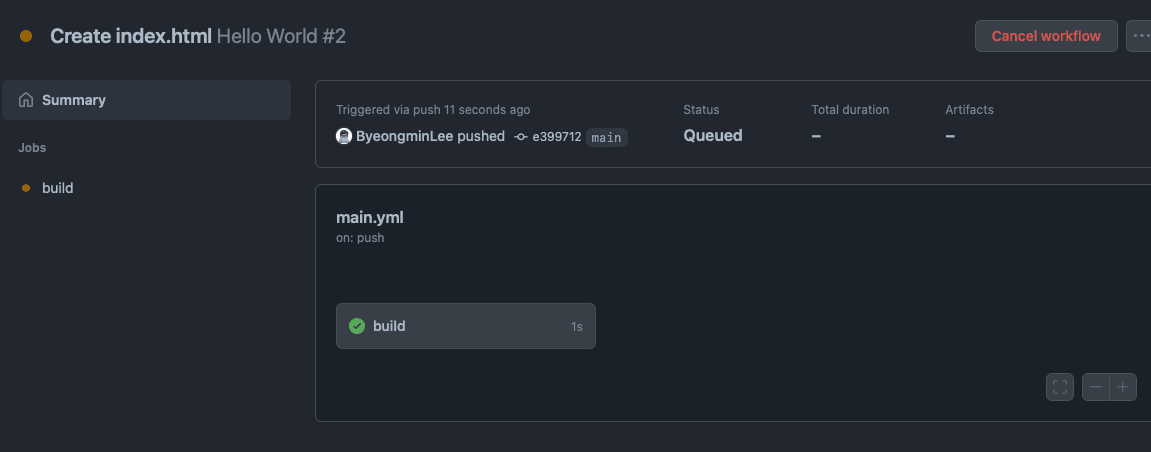This screenshot has height=452, width=1151.
Task: Select the Summary sidebar item
Action: coord(146,100)
